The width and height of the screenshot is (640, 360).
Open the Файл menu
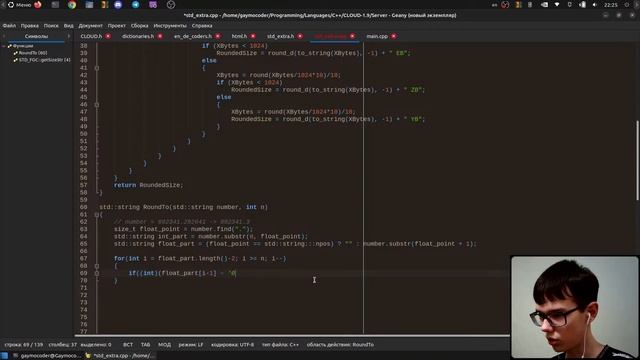tap(9, 25)
